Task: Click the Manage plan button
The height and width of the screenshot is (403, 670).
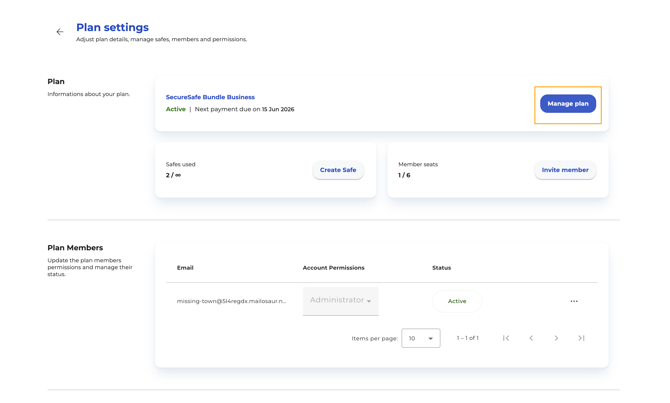Action: pyautogui.click(x=568, y=103)
